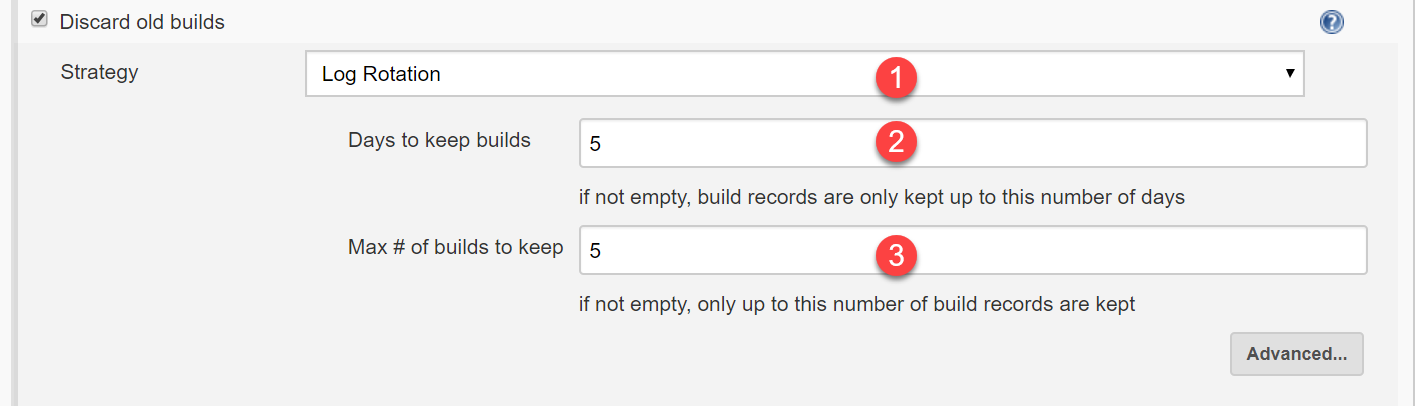Click the Strategy dropdown arrow
This screenshot has height=406, width=1418.
click(1289, 74)
